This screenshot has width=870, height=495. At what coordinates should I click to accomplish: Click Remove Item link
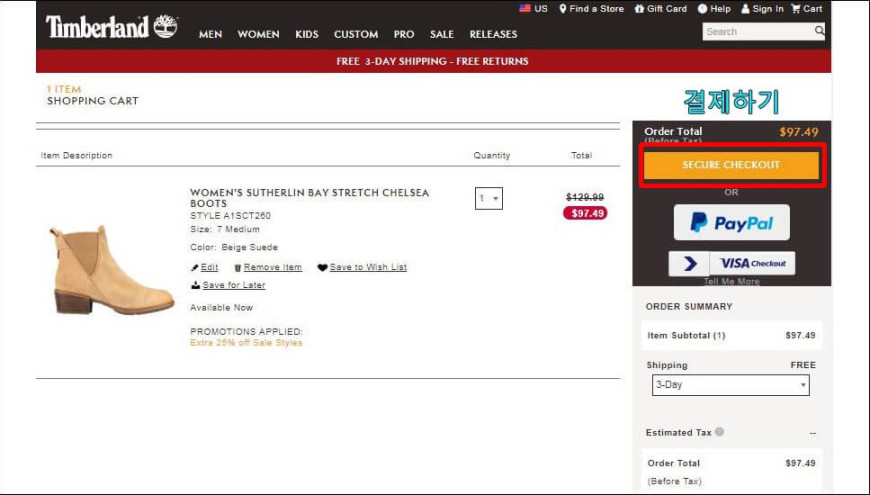click(268, 267)
